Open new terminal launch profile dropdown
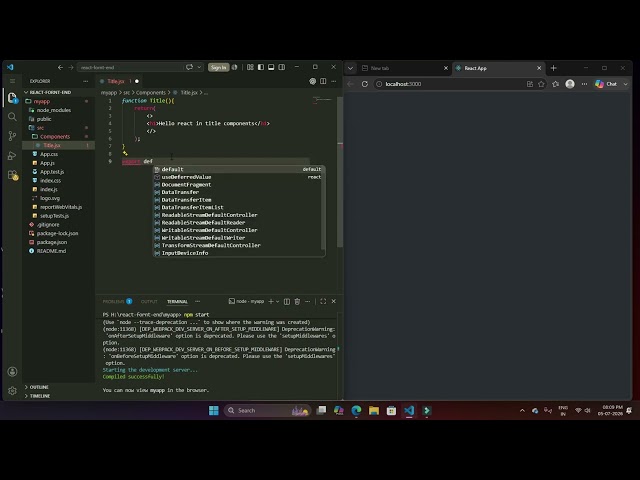 tap(278, 301)
